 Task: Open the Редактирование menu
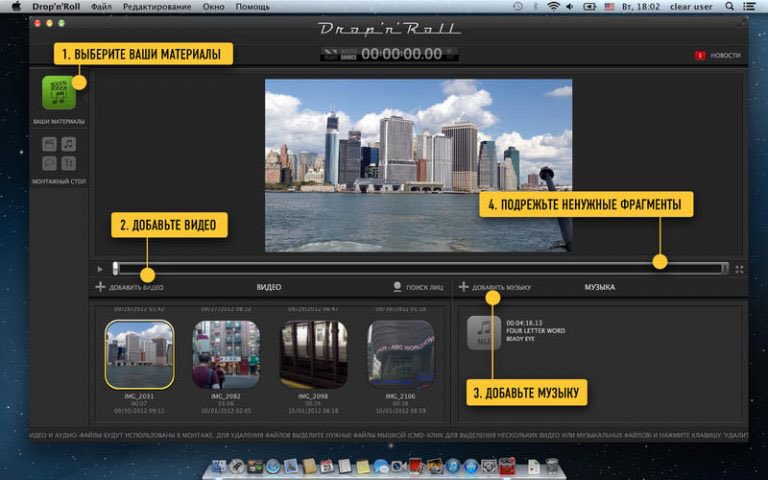pyautogui.click(x=157, y=6)
